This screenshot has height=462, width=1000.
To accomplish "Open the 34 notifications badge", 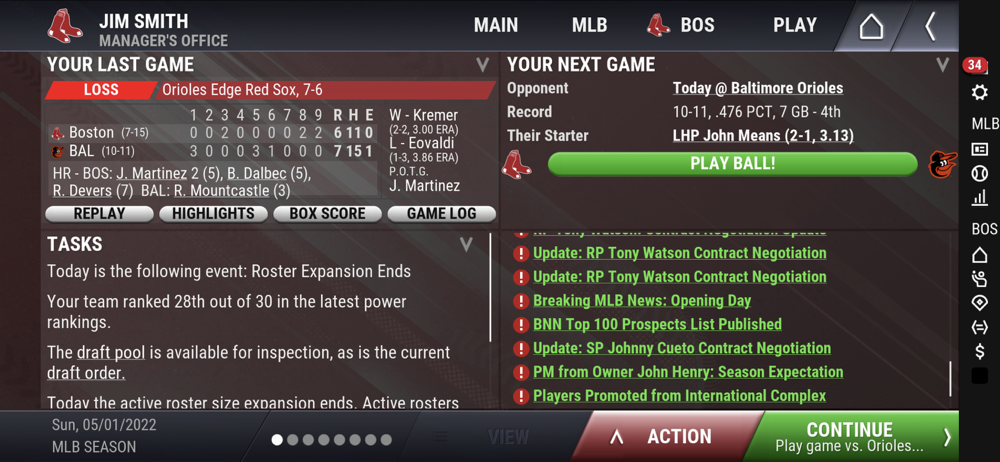I will click(x=974, y=65).
